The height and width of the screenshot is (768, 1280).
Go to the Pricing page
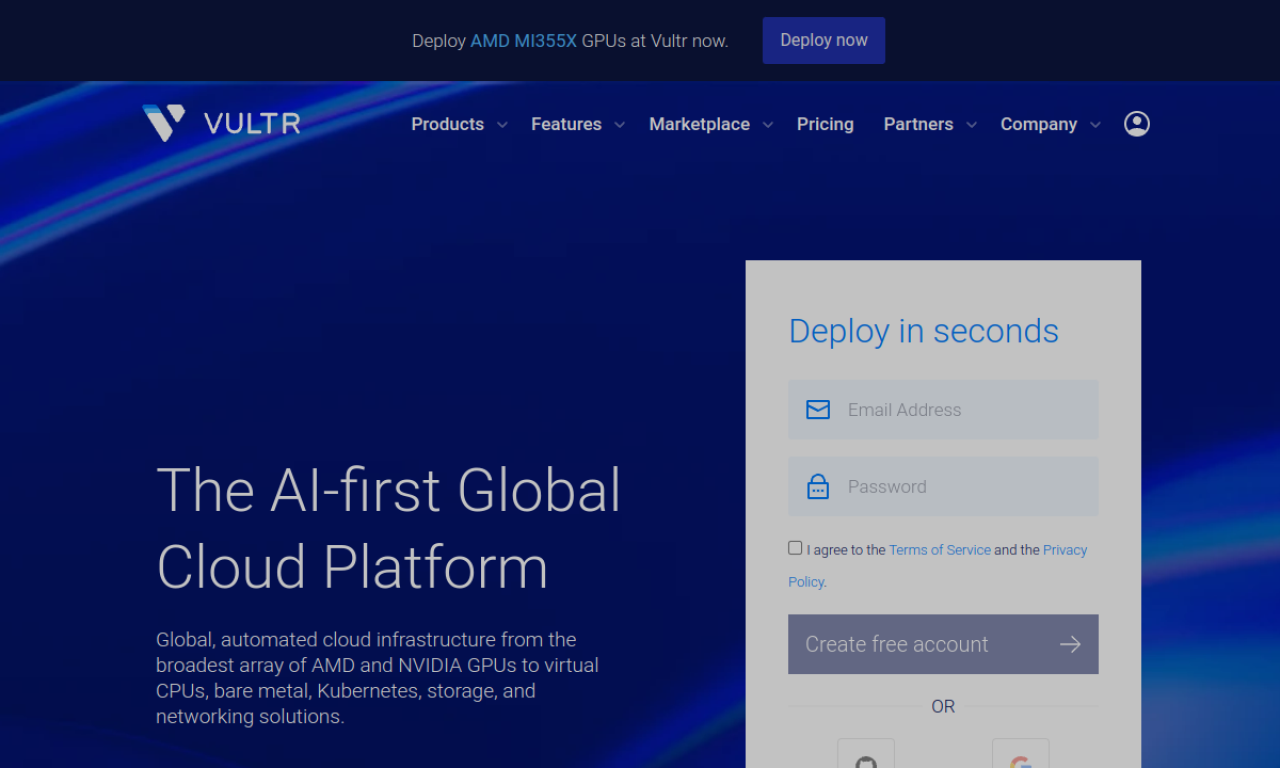click(x=825, y=124)
